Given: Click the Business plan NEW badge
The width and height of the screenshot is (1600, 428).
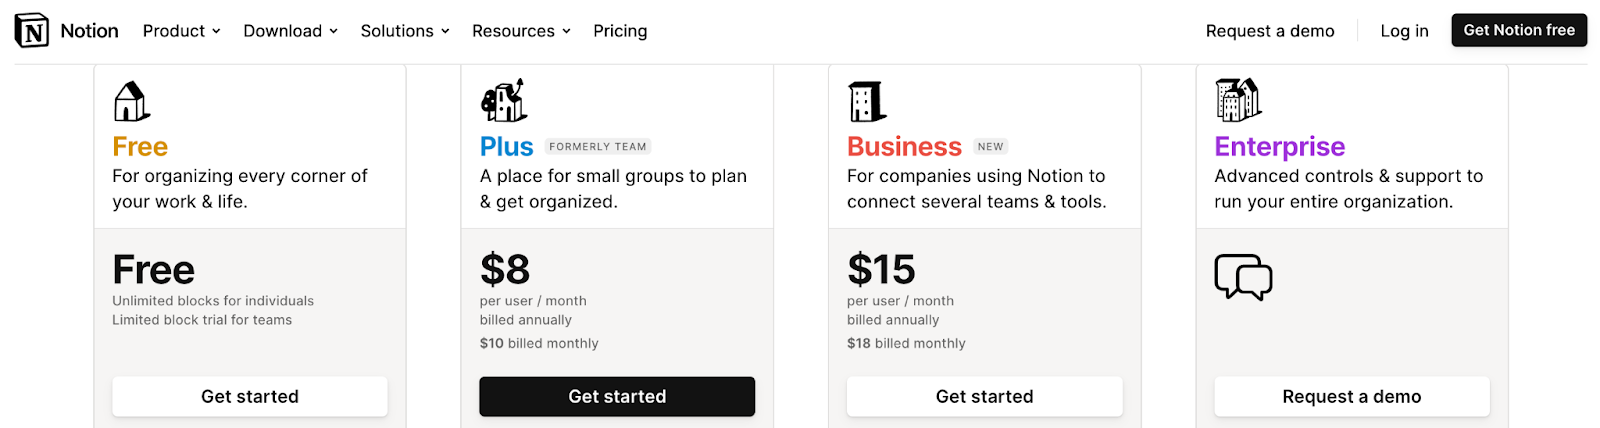Looking at the screenshot, I should pos(990,147).
